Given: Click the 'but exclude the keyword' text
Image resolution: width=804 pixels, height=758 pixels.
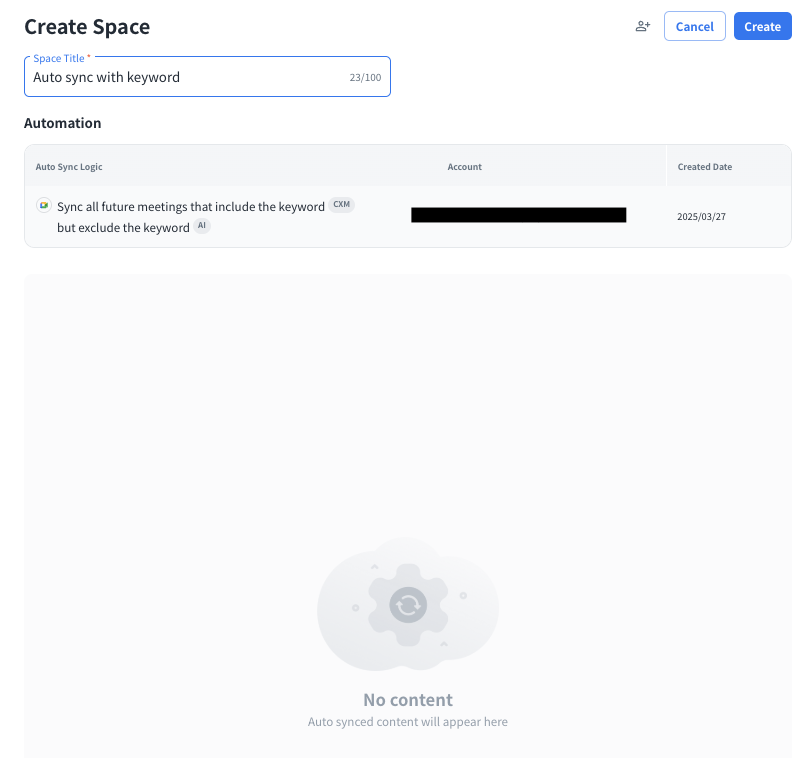Looking at the screenshot, I should [123, 228].
